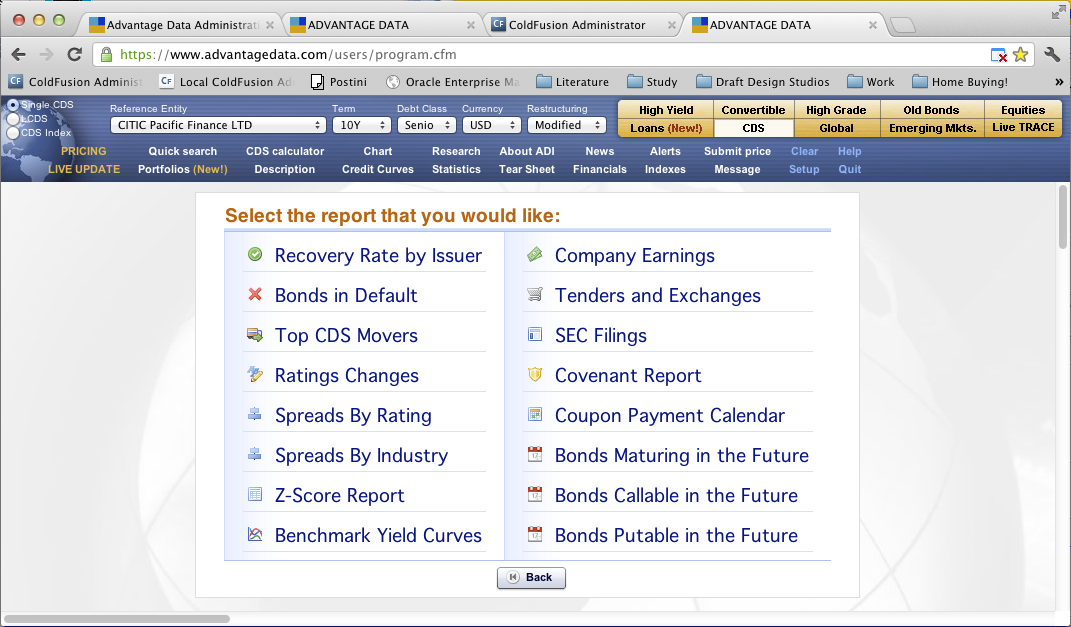
Task: Reload the page with the refresh icon
Action: click(74, 55)
